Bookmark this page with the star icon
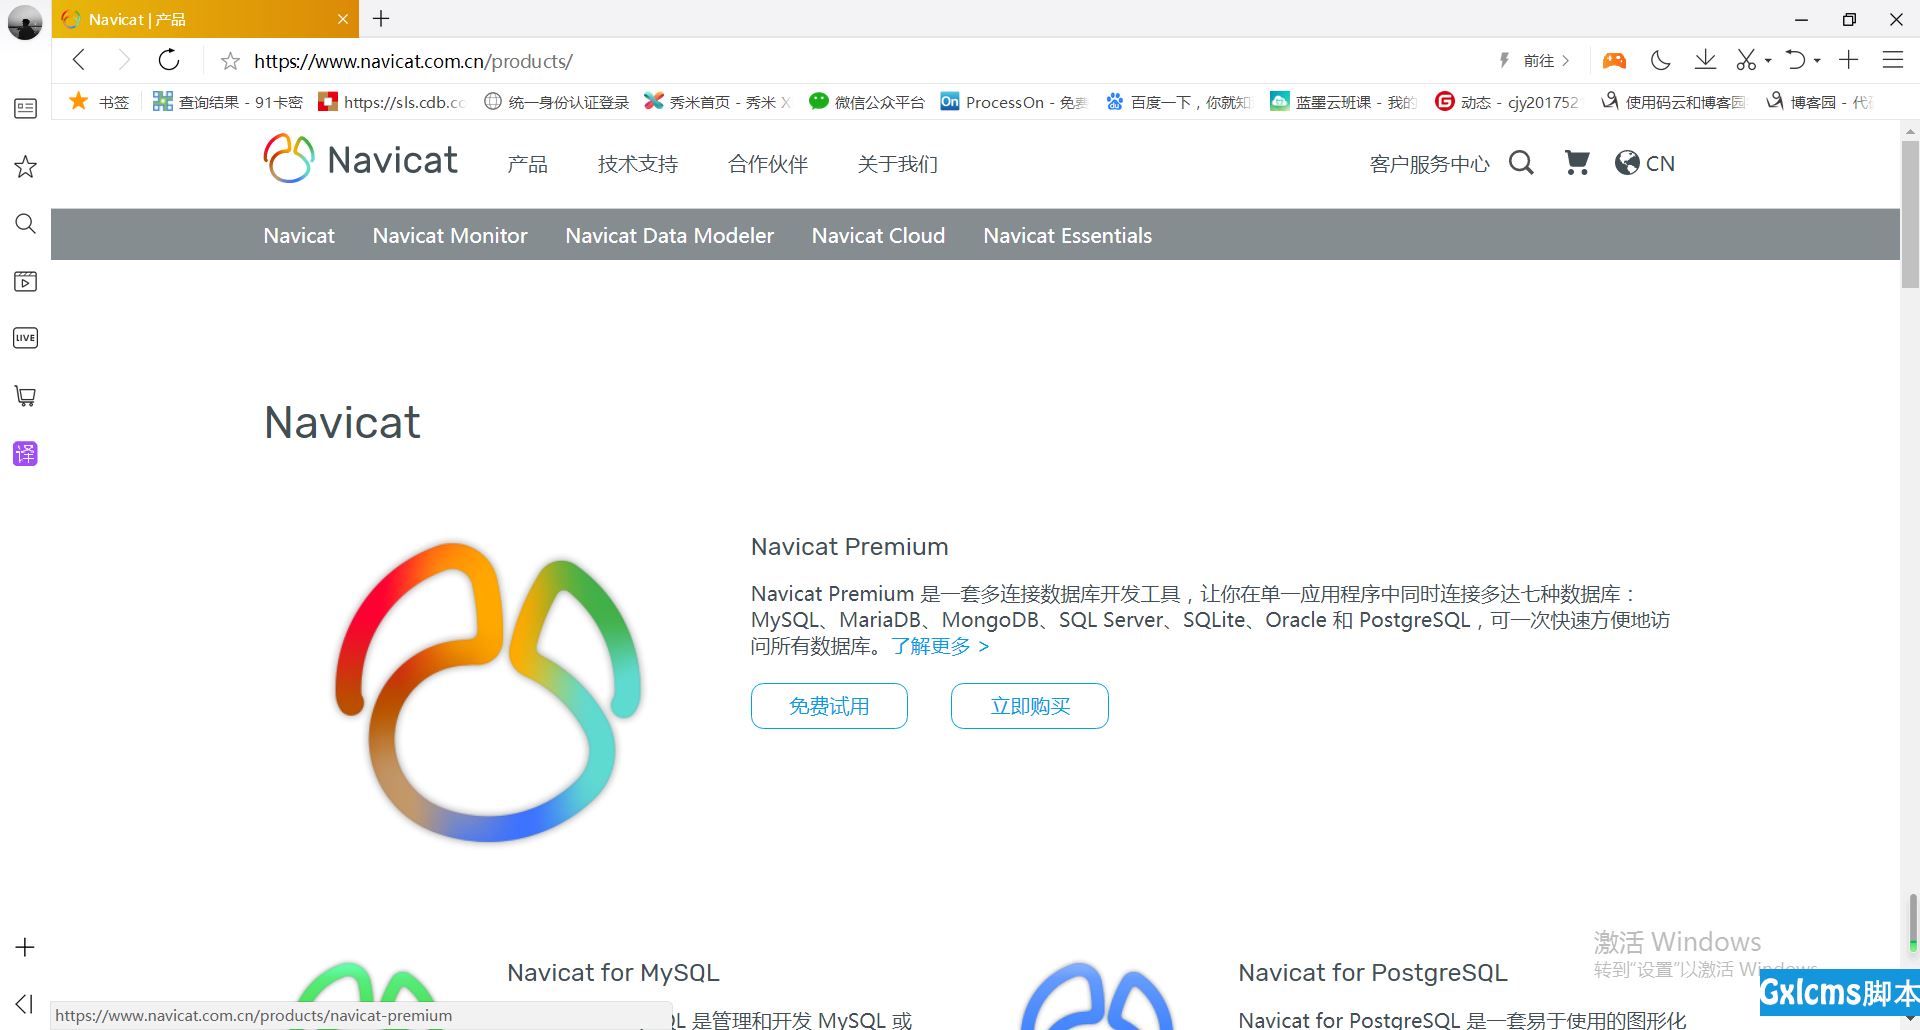 [x=230, y=61]
